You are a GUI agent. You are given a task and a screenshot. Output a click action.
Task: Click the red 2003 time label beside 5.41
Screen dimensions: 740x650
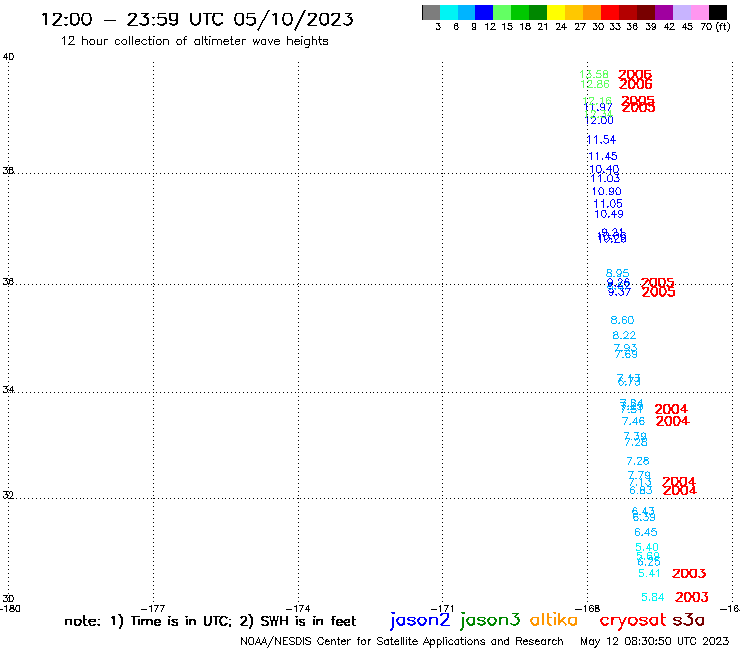[x=689, y=573]
